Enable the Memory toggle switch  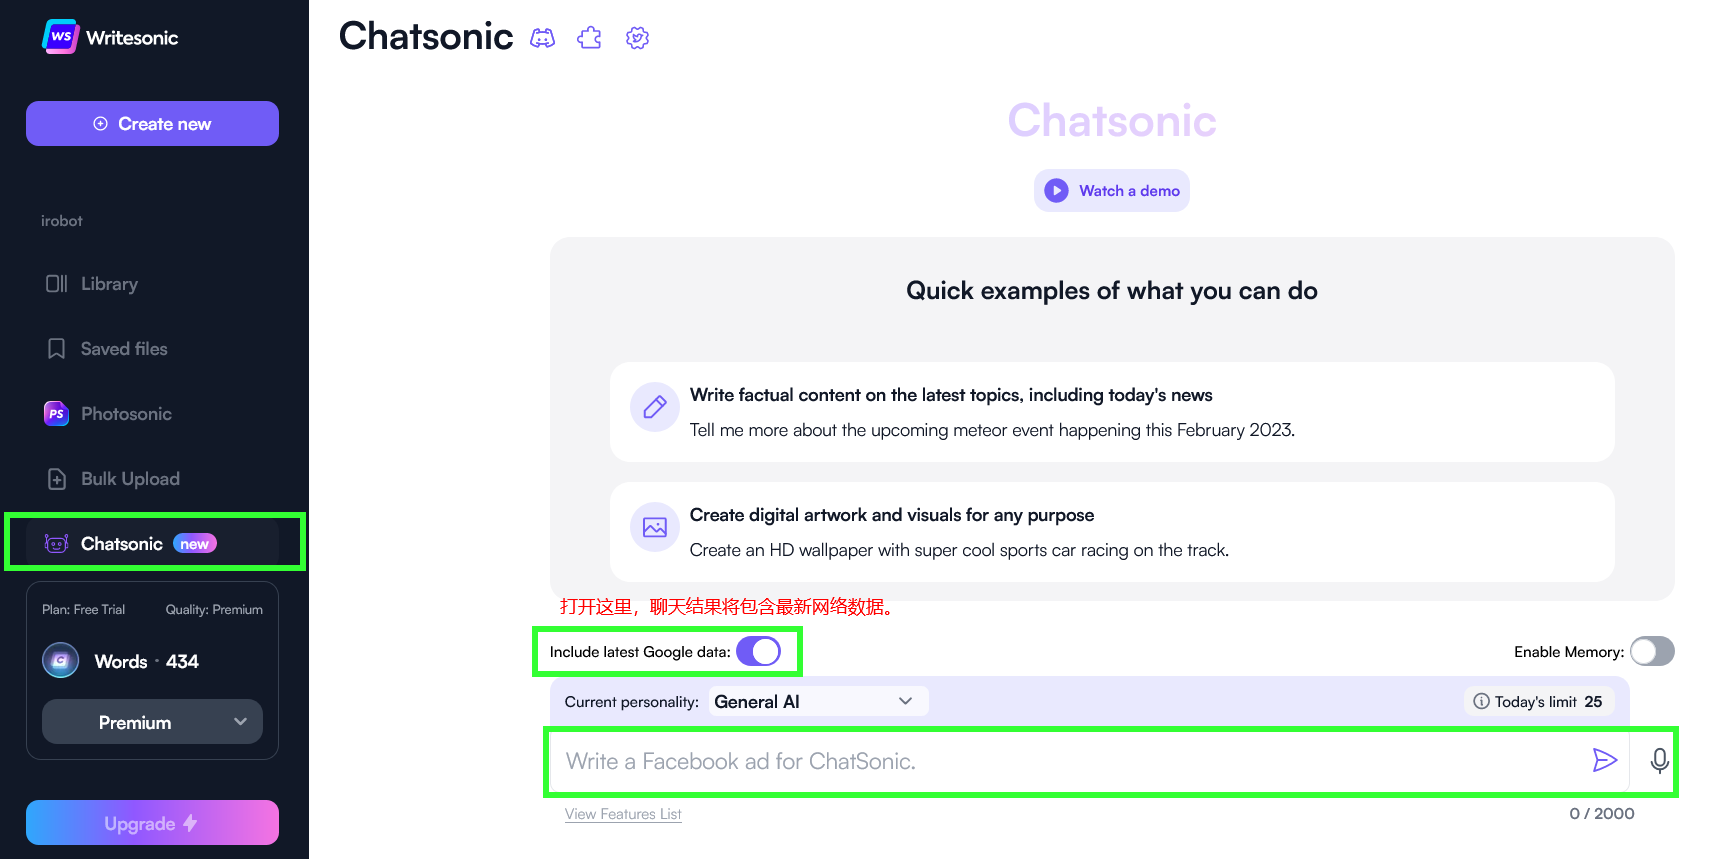tap(1652, 652)
